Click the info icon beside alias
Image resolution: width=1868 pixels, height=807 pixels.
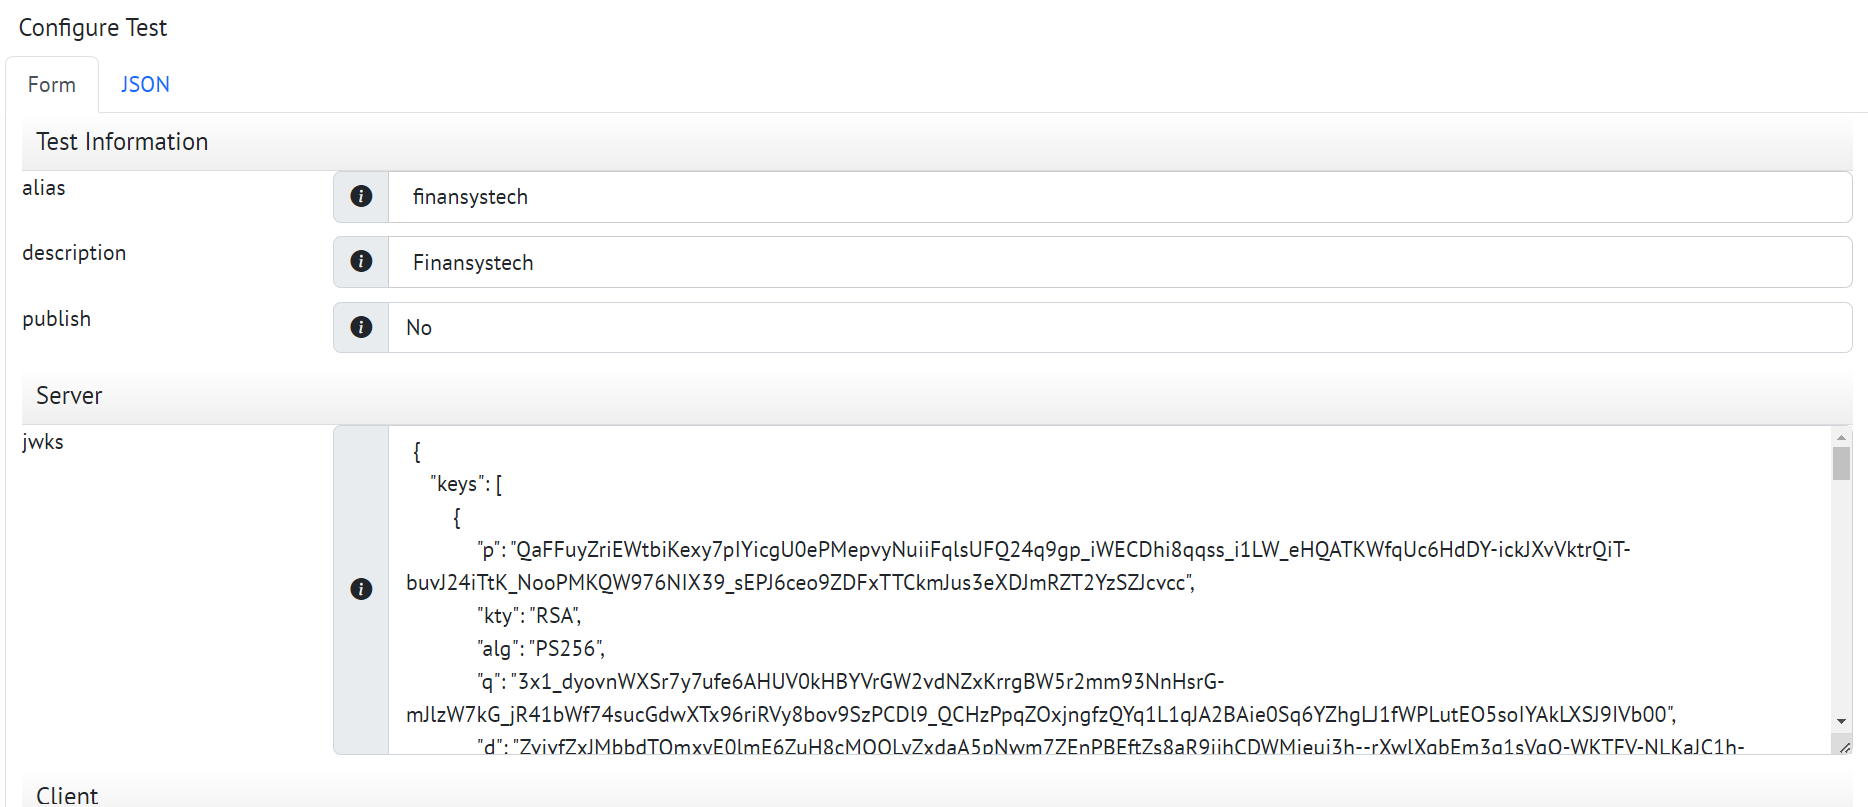click(361, 197)
